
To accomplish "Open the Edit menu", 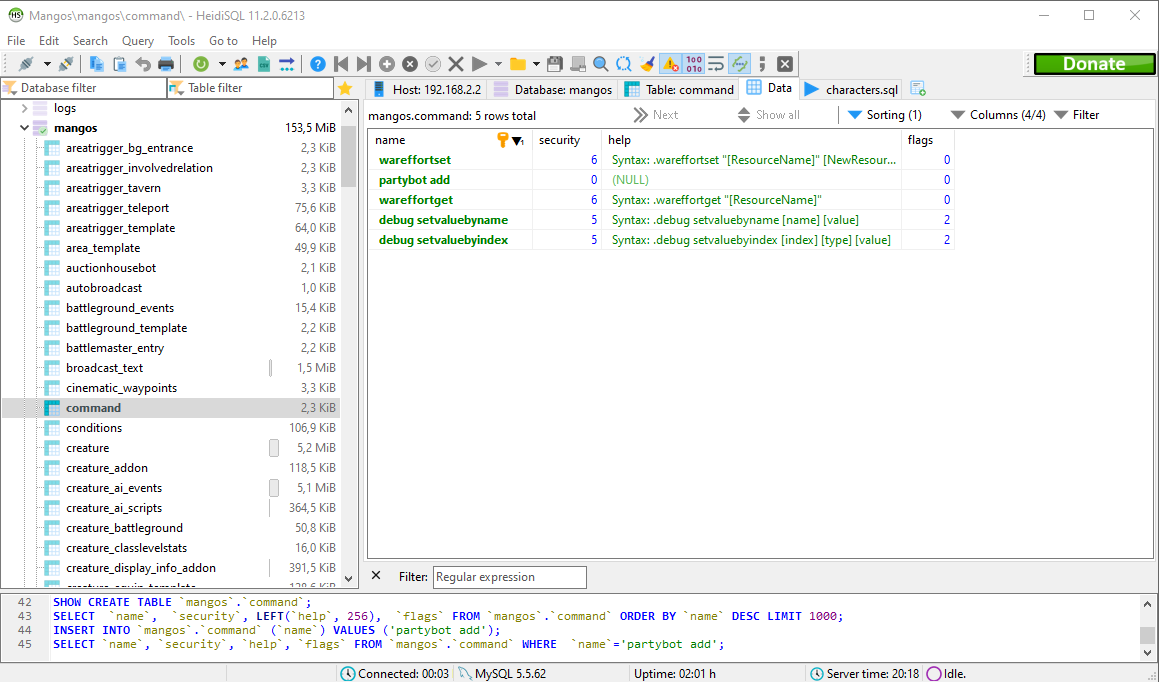I will click(x=49, y=41).
